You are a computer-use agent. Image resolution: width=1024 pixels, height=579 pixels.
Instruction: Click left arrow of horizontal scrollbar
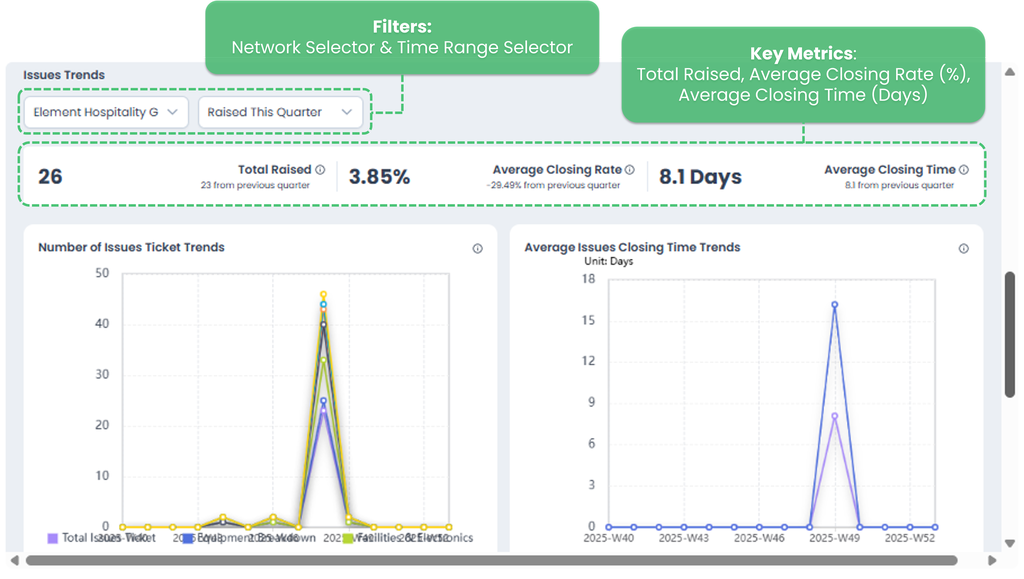[13, 560]
